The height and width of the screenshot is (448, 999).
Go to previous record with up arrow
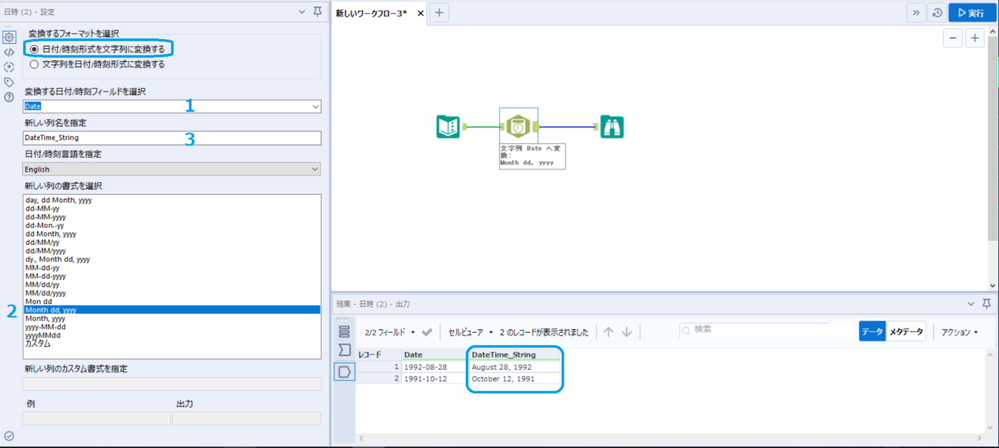click(608, 332)
